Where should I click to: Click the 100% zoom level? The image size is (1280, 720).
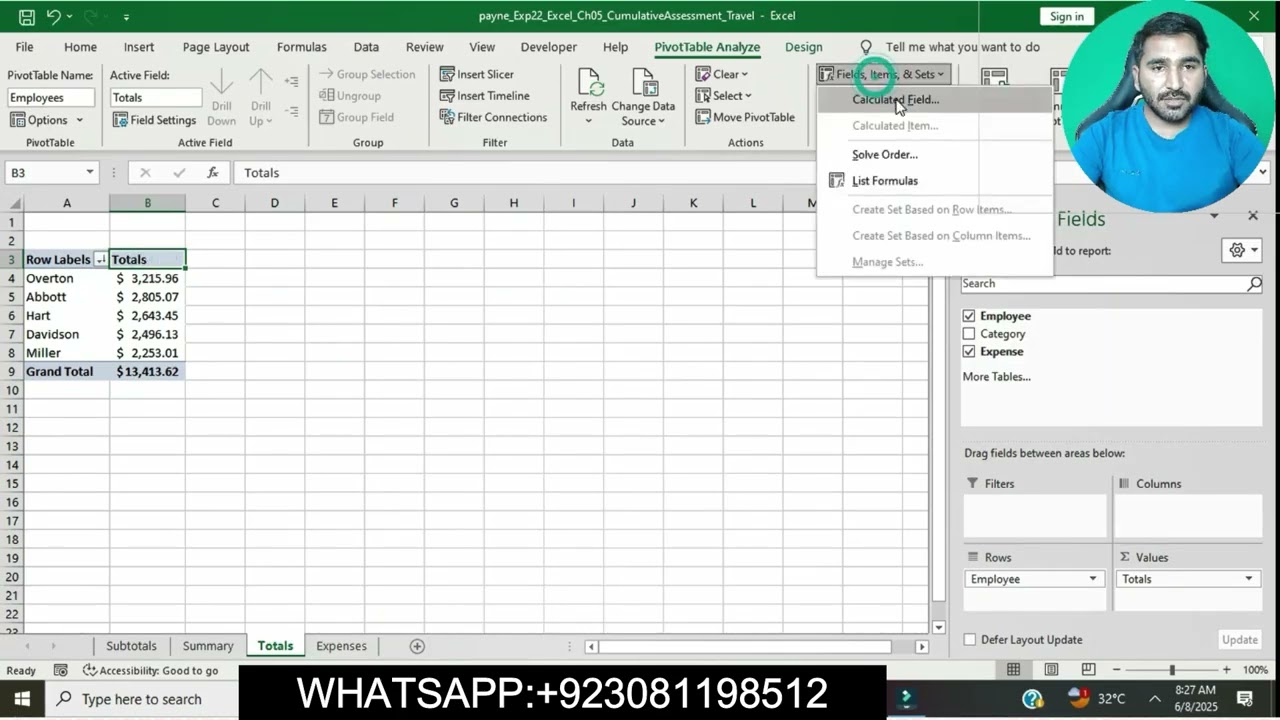click(1255, 670)
